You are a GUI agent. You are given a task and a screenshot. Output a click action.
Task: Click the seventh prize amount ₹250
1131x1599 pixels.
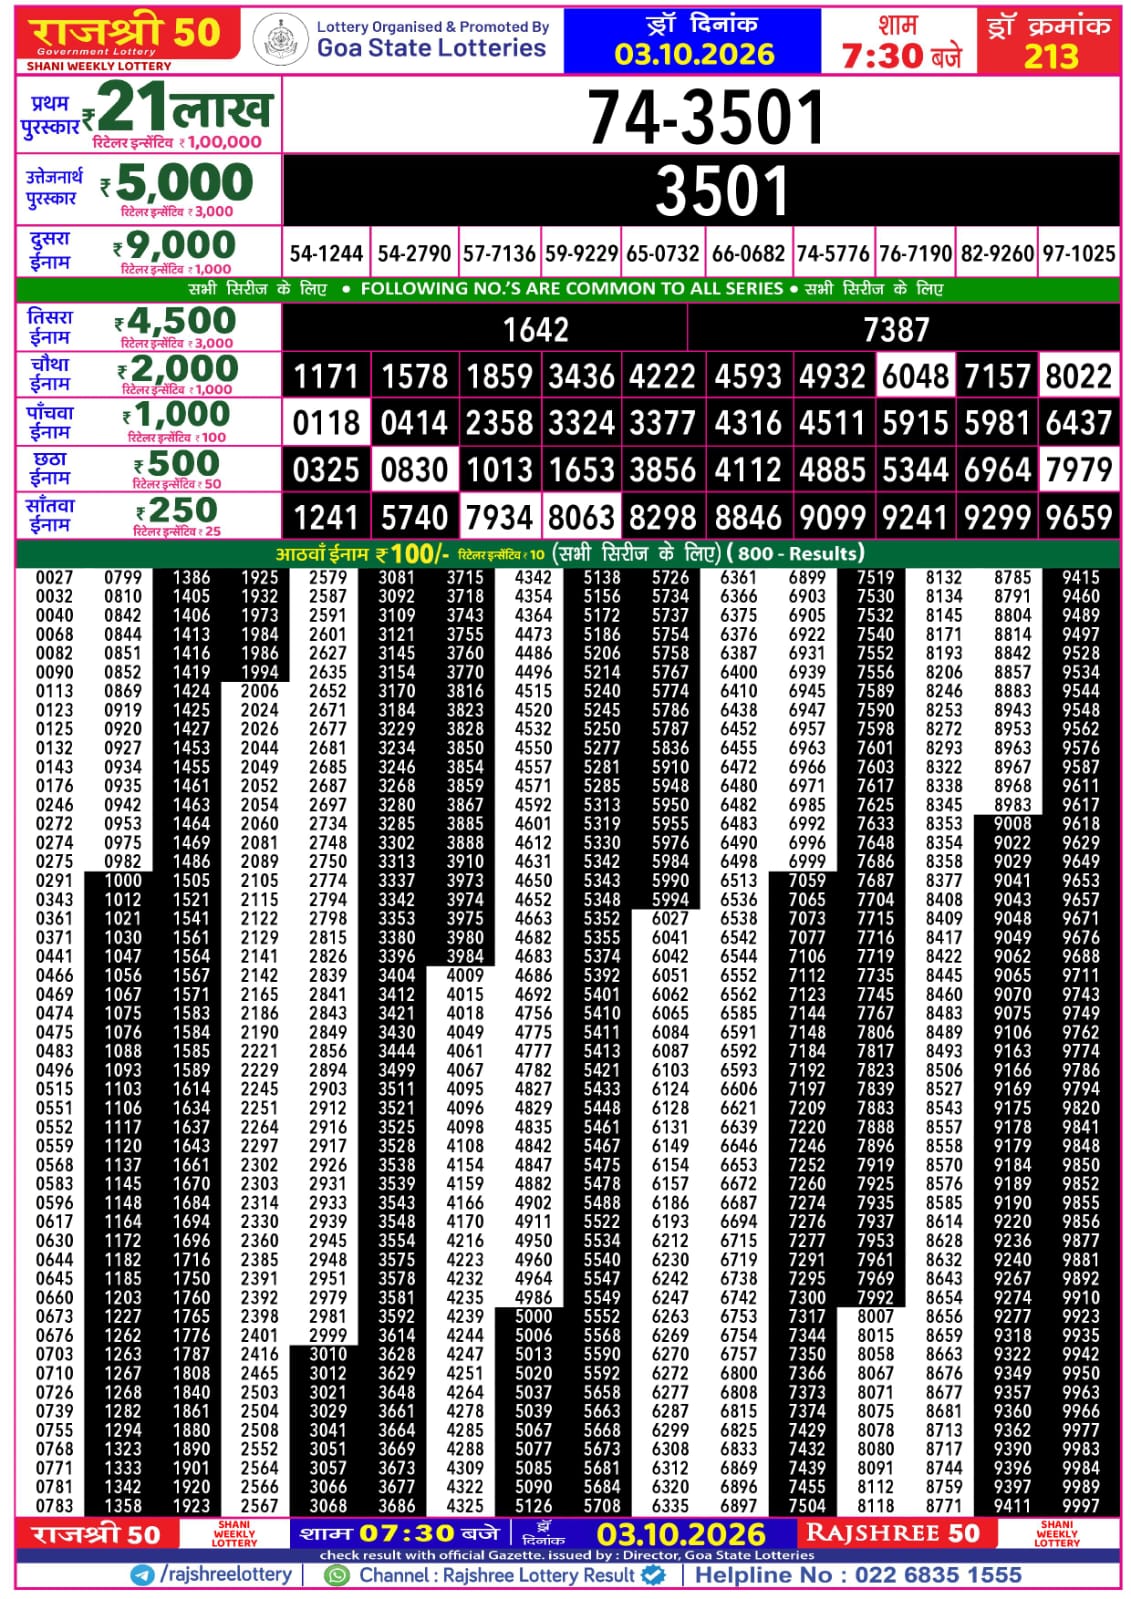[x=177, y=510]
